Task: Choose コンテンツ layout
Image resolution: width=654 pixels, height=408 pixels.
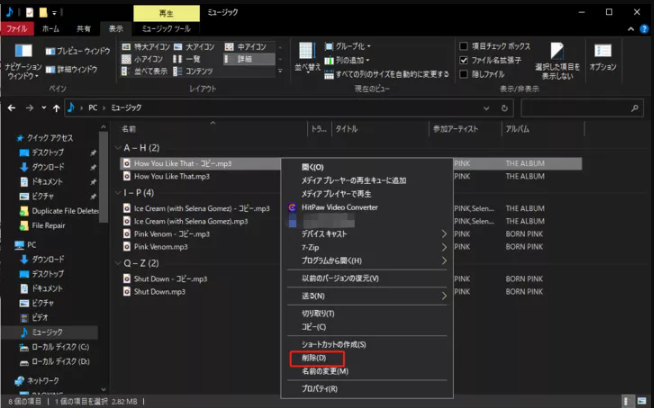Action: [193, 71]
